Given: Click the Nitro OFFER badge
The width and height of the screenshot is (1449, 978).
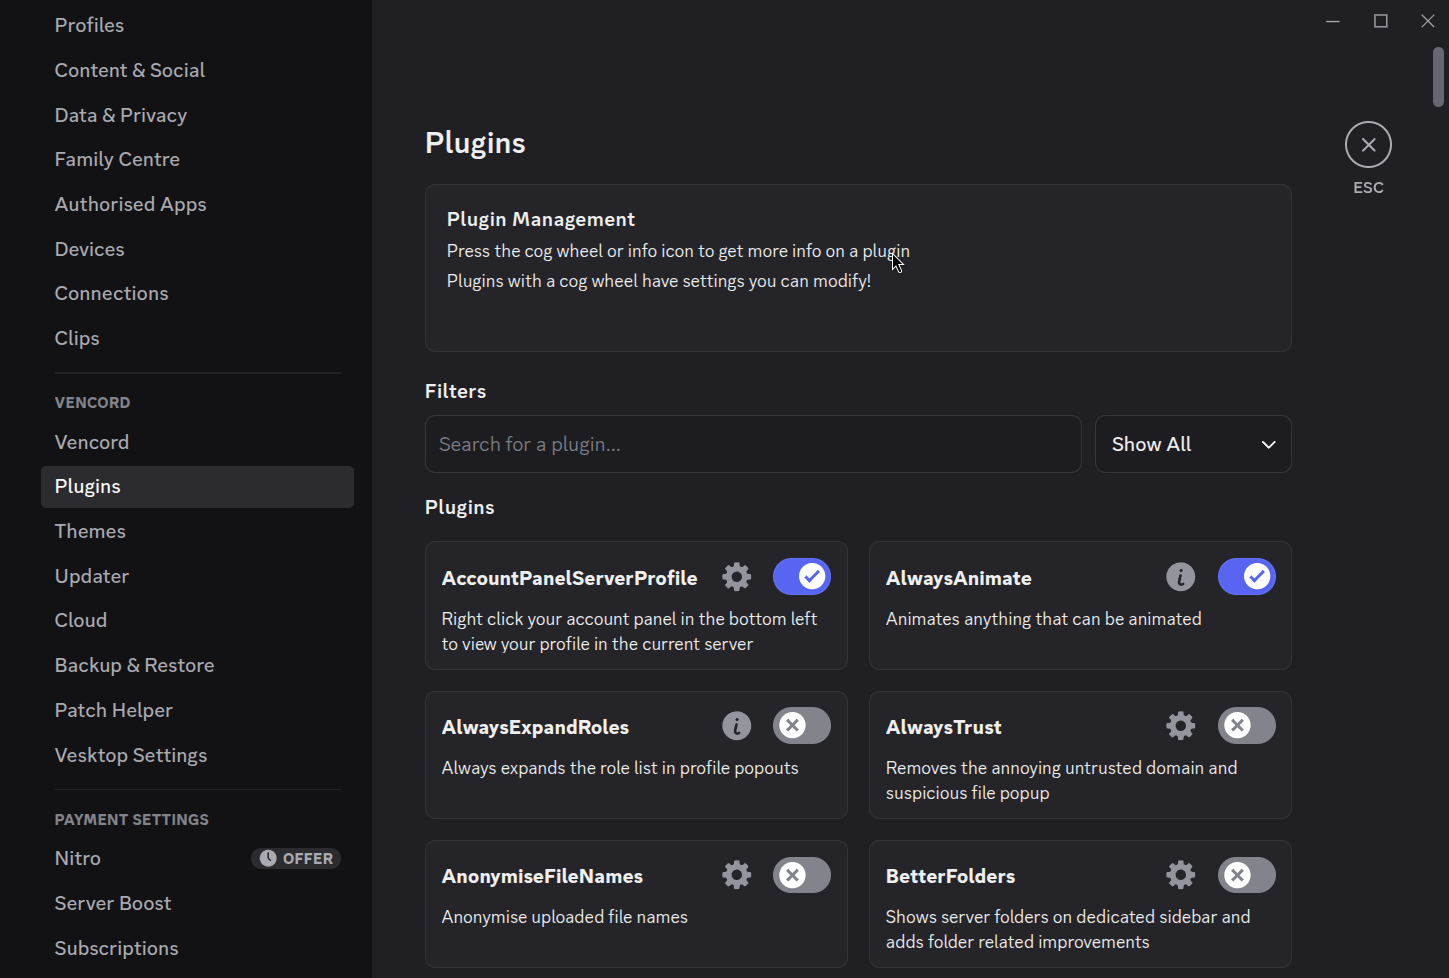Looking at the screenshot, I should pos(296,859).
